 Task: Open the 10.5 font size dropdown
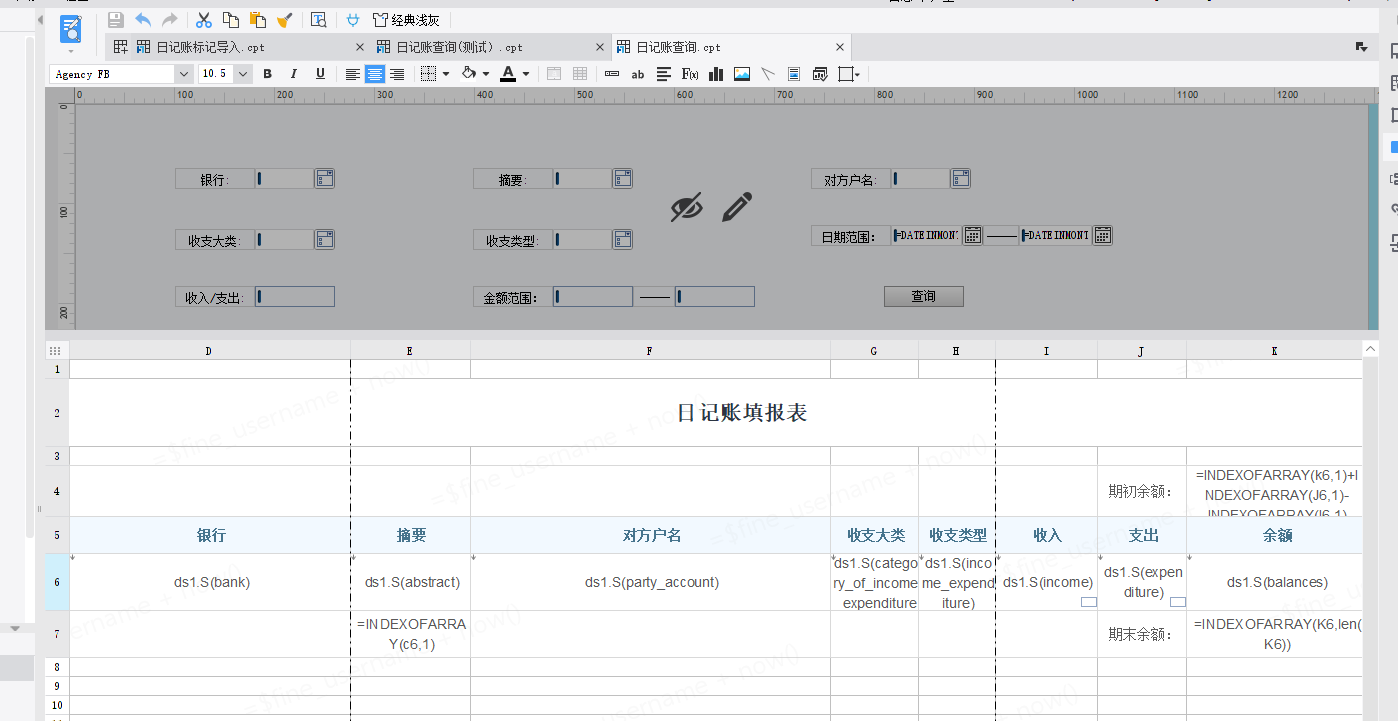[243, 74]
